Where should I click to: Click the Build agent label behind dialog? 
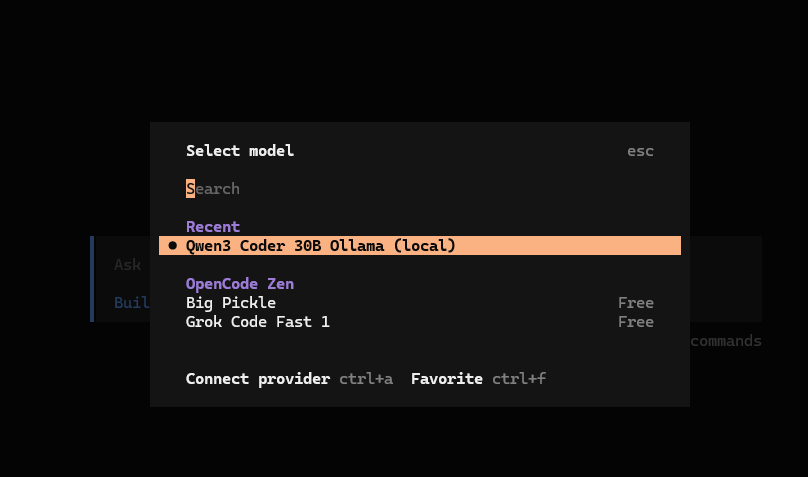131,303
